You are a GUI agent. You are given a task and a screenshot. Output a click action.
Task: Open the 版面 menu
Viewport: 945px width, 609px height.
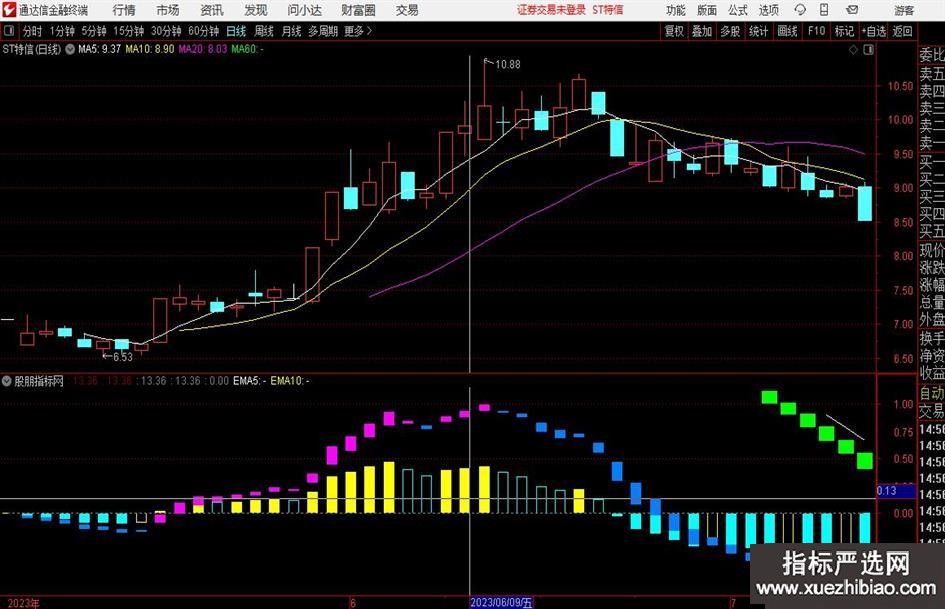(706, 10)
